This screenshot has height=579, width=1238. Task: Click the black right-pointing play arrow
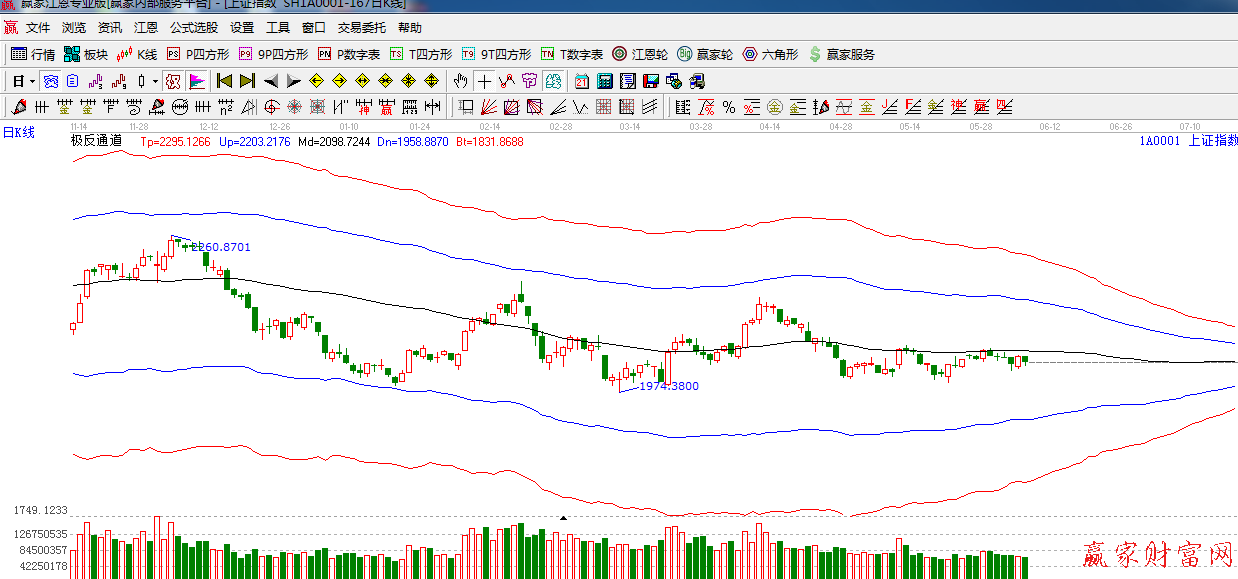point(294,81)
